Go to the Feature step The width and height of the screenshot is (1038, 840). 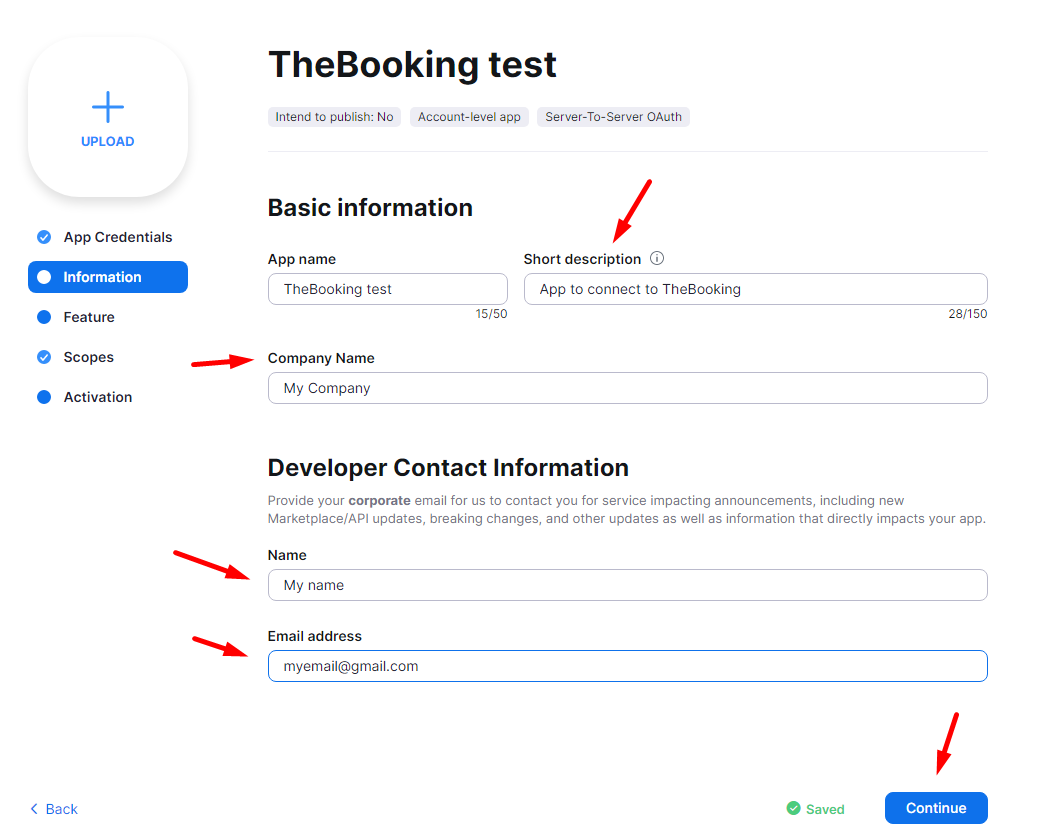coord(89,317)
